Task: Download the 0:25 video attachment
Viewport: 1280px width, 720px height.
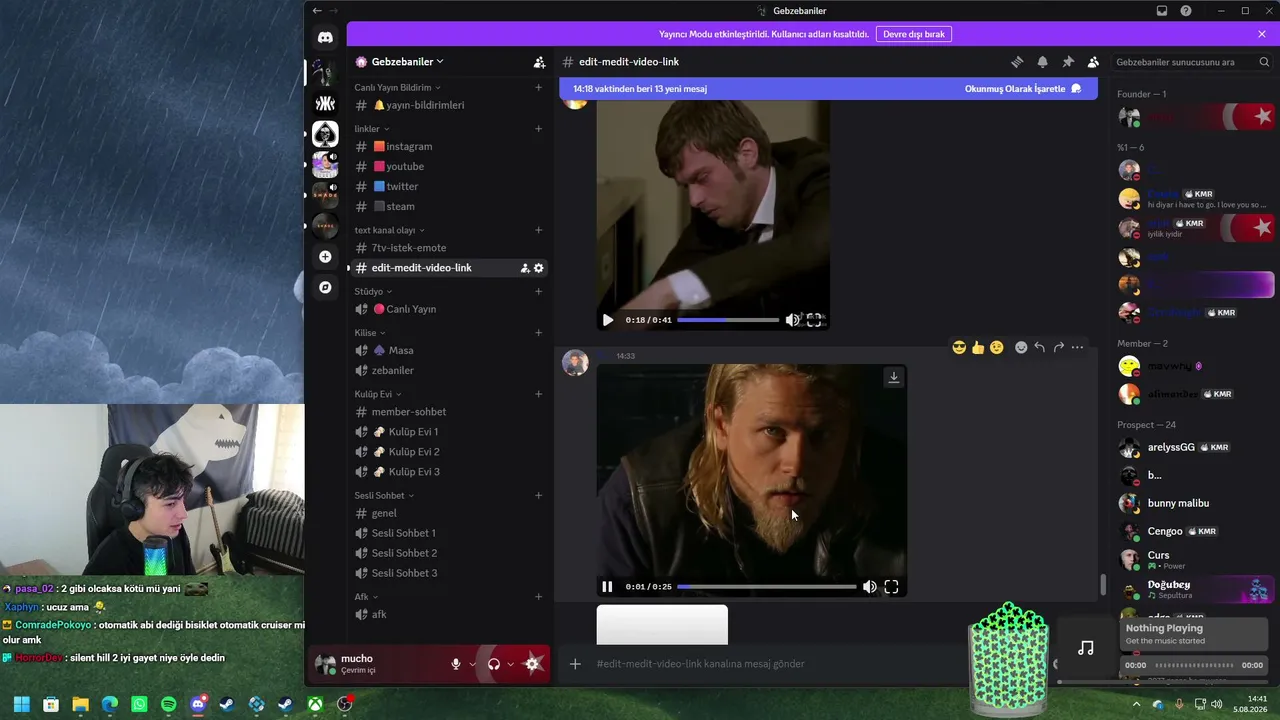Action: [894, 377]
